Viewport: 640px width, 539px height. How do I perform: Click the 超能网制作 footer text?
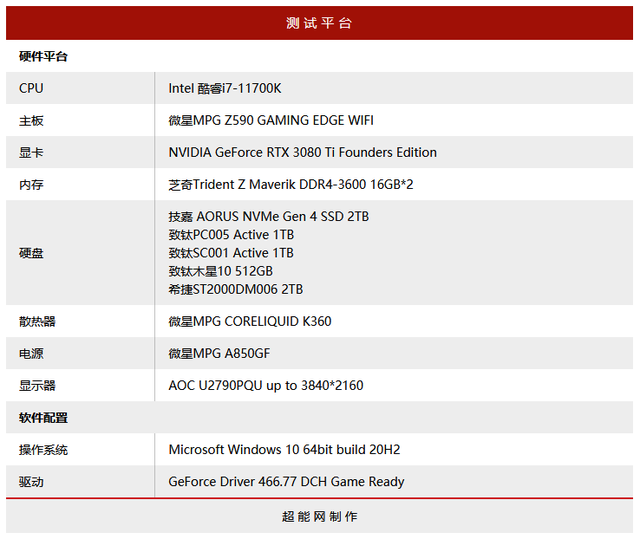click(x=319, y=517)
